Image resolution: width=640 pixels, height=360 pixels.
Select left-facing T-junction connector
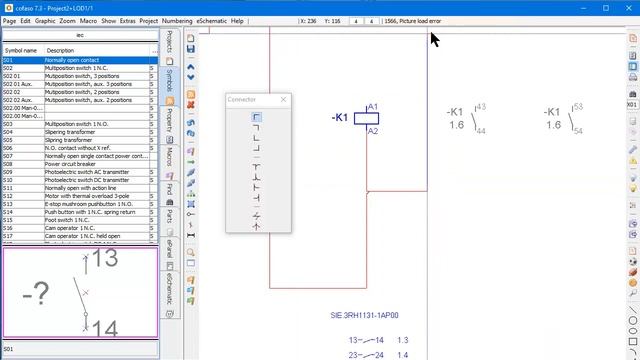point(256,198)
